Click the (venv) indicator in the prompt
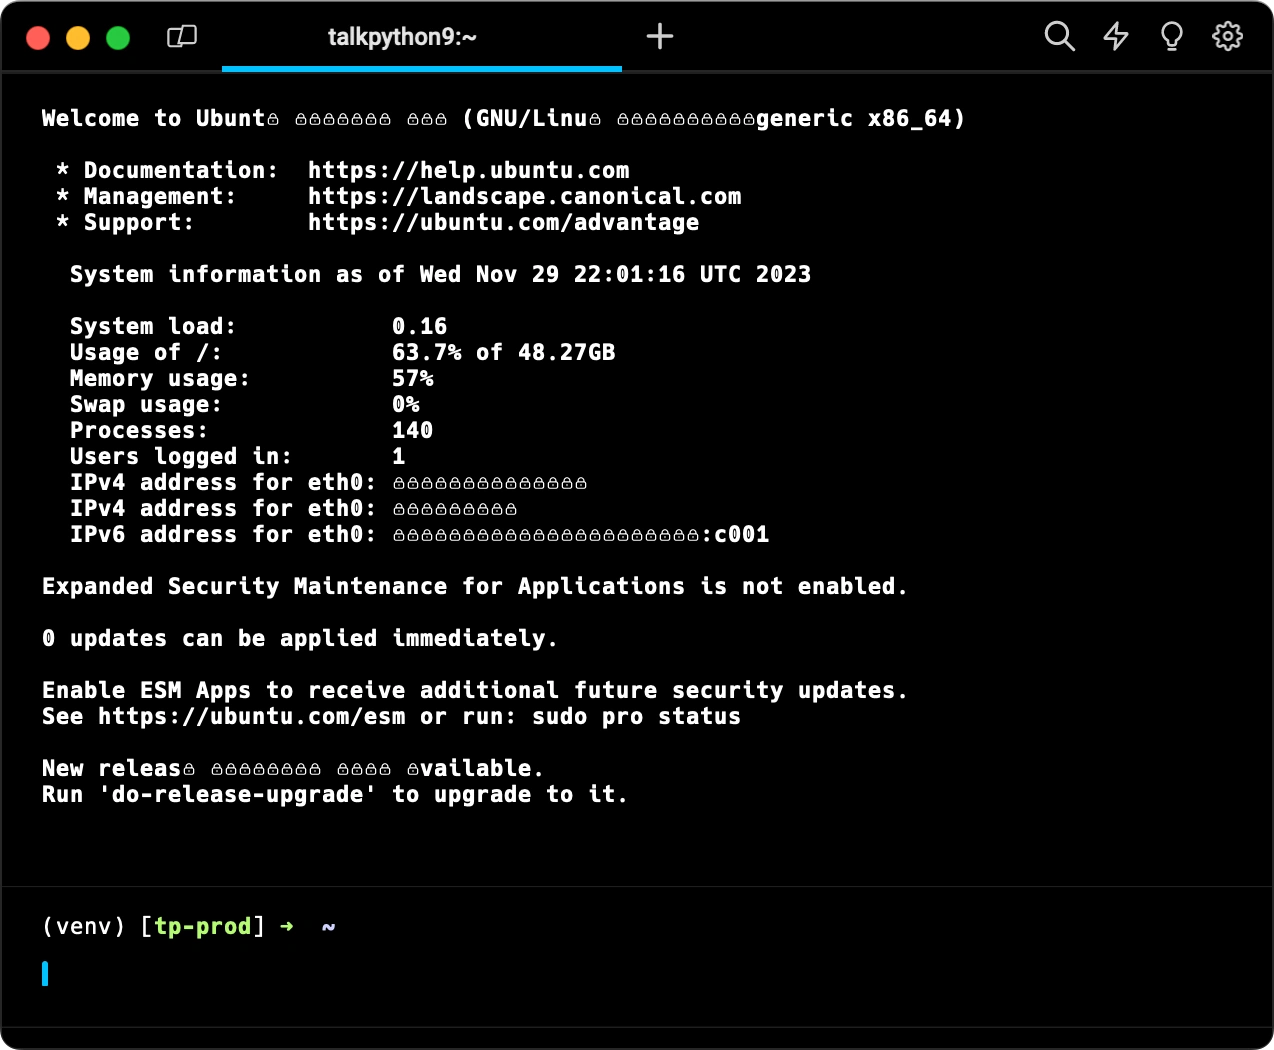Image resolution: width=1274 pixels, height=1050 pixels. coord(84,926)
